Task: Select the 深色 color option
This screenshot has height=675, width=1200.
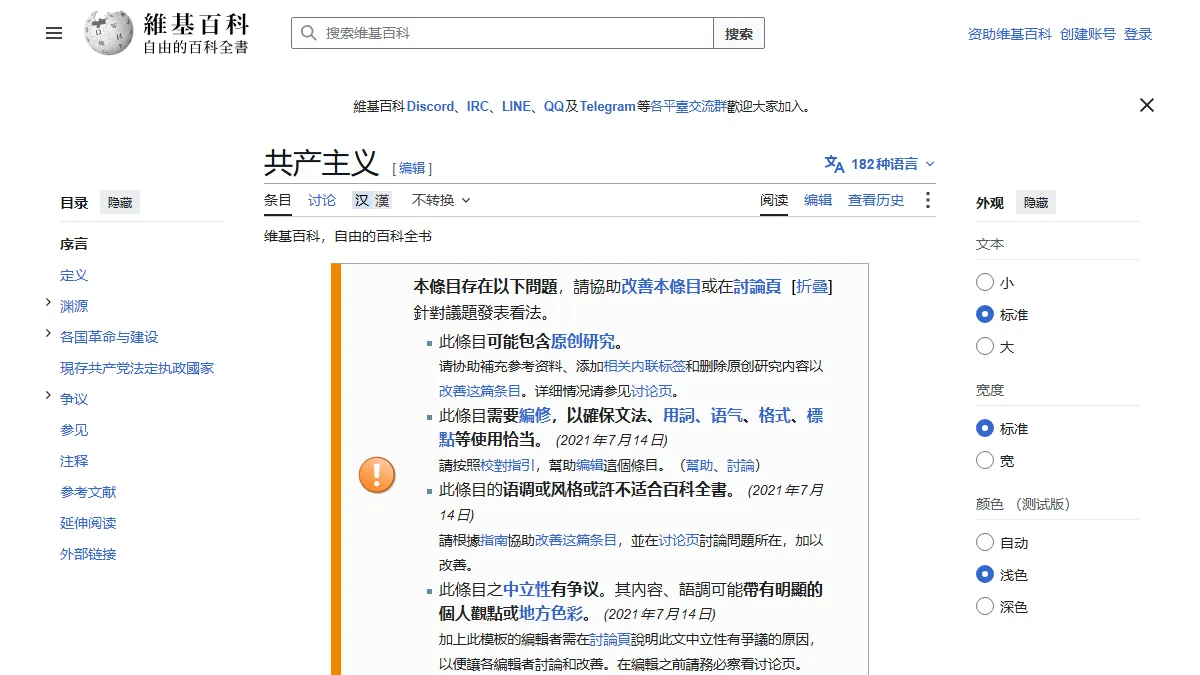Action: 985,607
